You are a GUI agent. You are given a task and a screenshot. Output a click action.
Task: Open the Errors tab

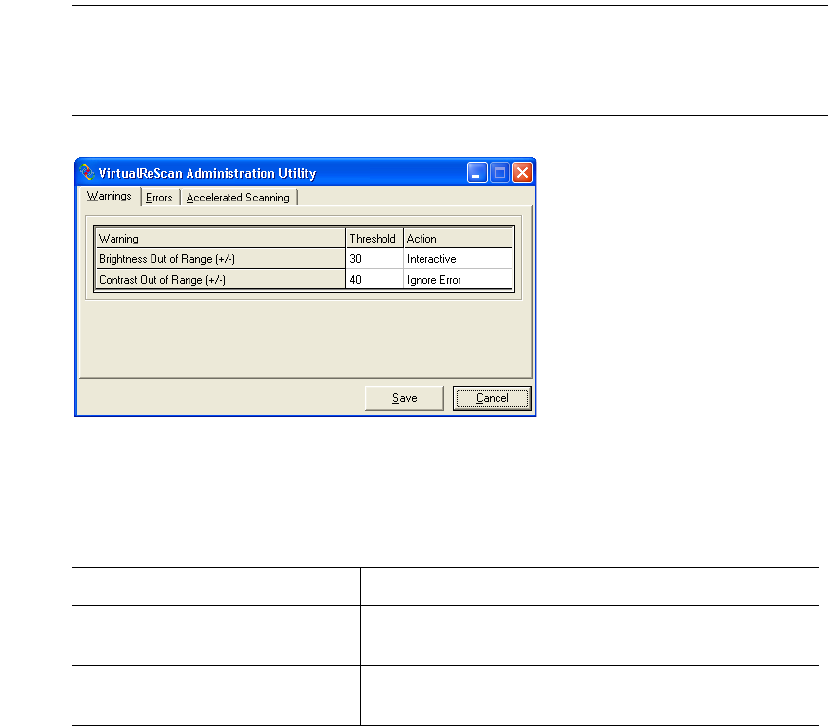click(x=159, y=197)
